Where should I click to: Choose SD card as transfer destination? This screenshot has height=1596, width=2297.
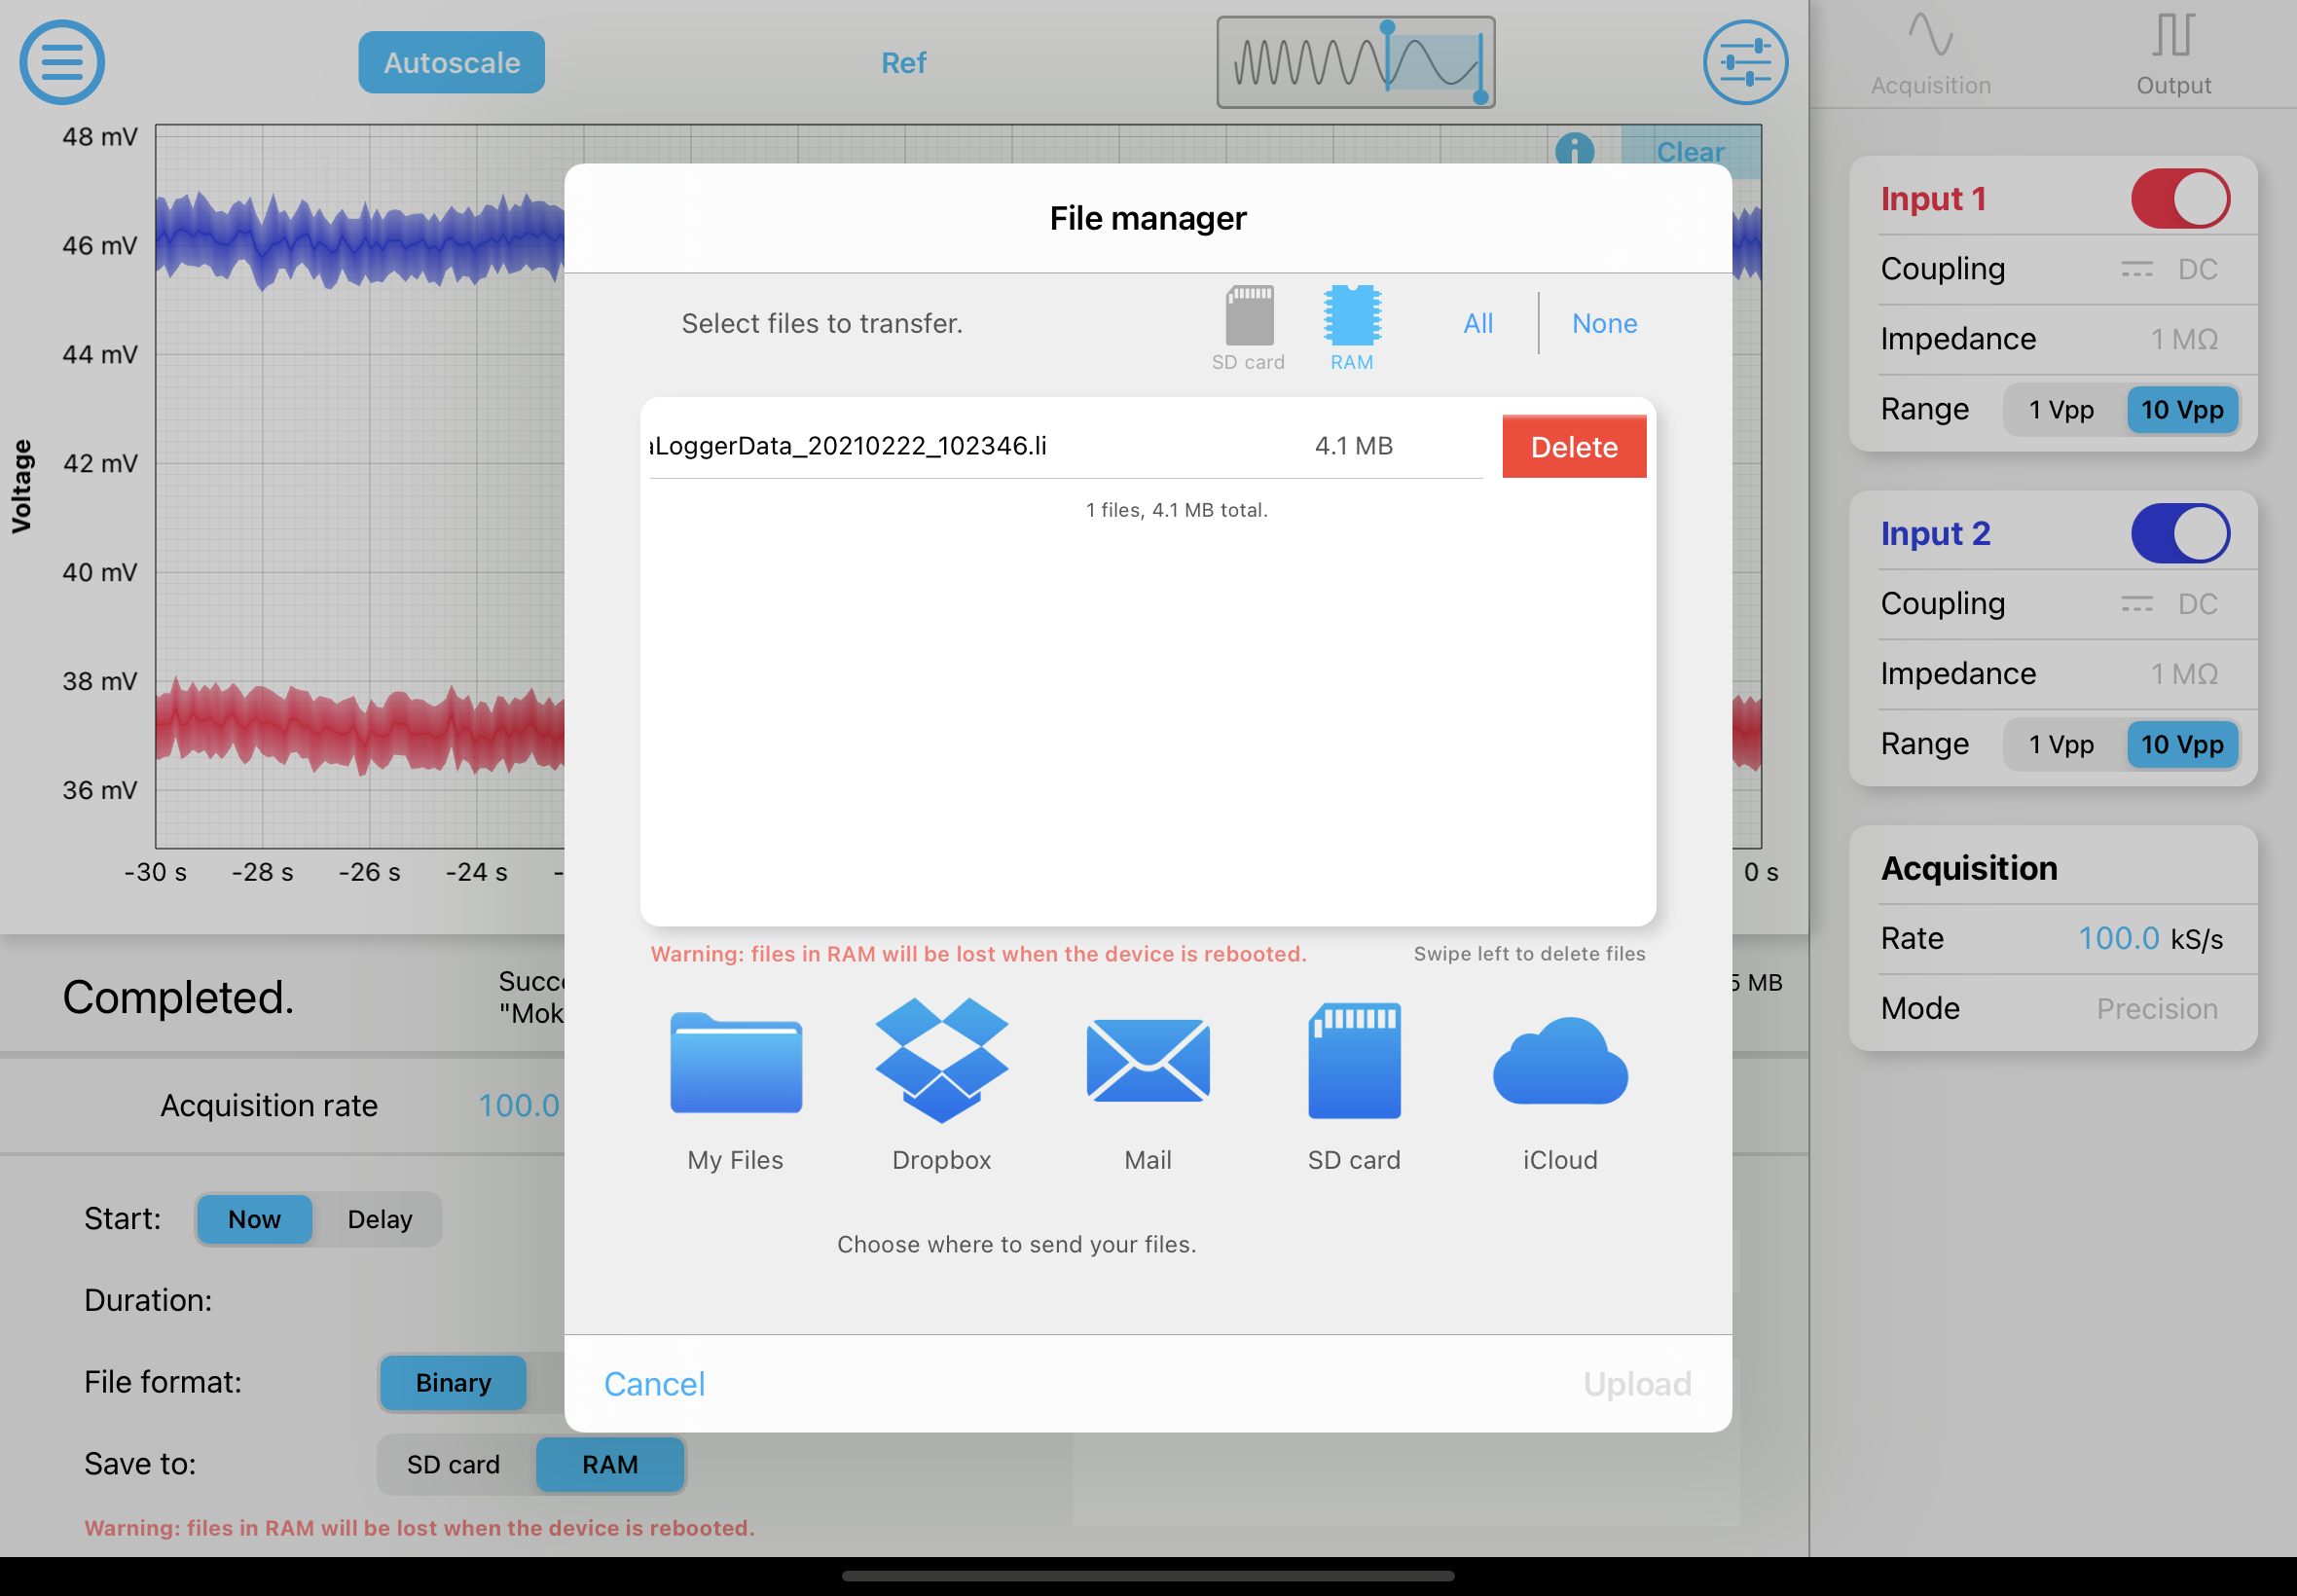click(x=1354, y=1087)
